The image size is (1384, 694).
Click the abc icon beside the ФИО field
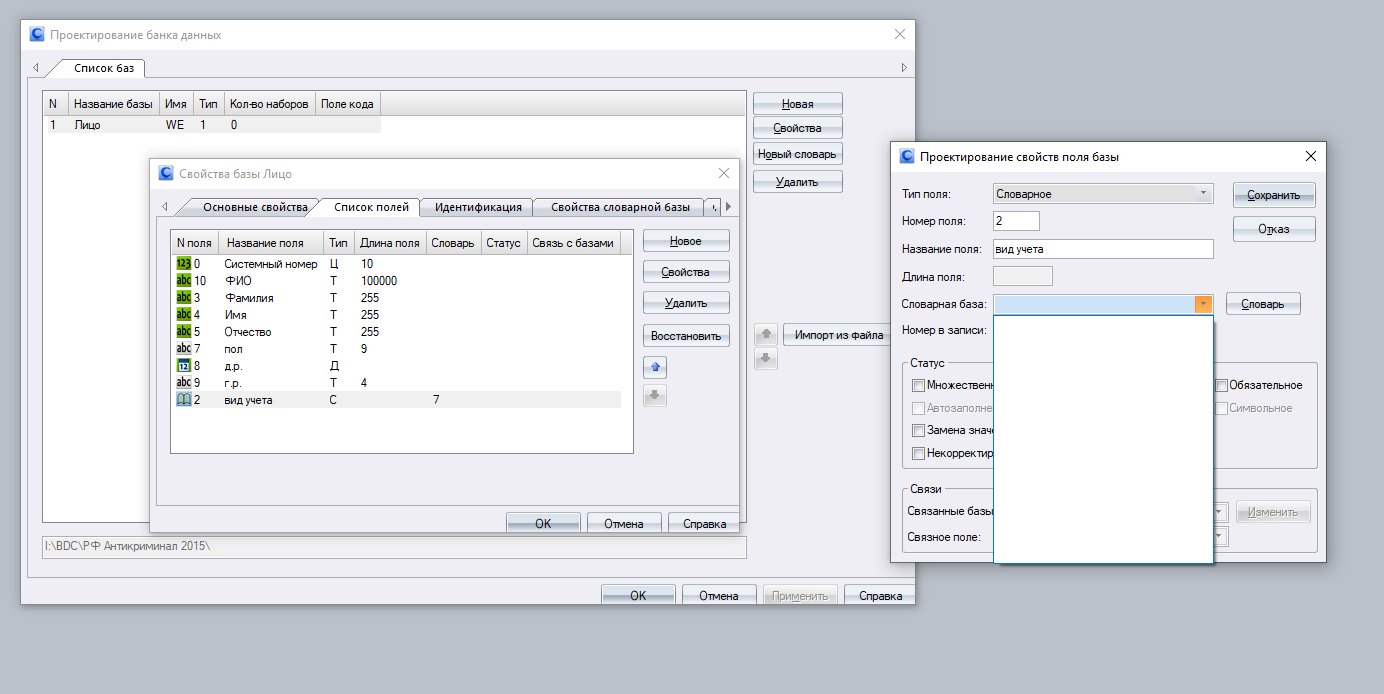(x=184, y=280)
